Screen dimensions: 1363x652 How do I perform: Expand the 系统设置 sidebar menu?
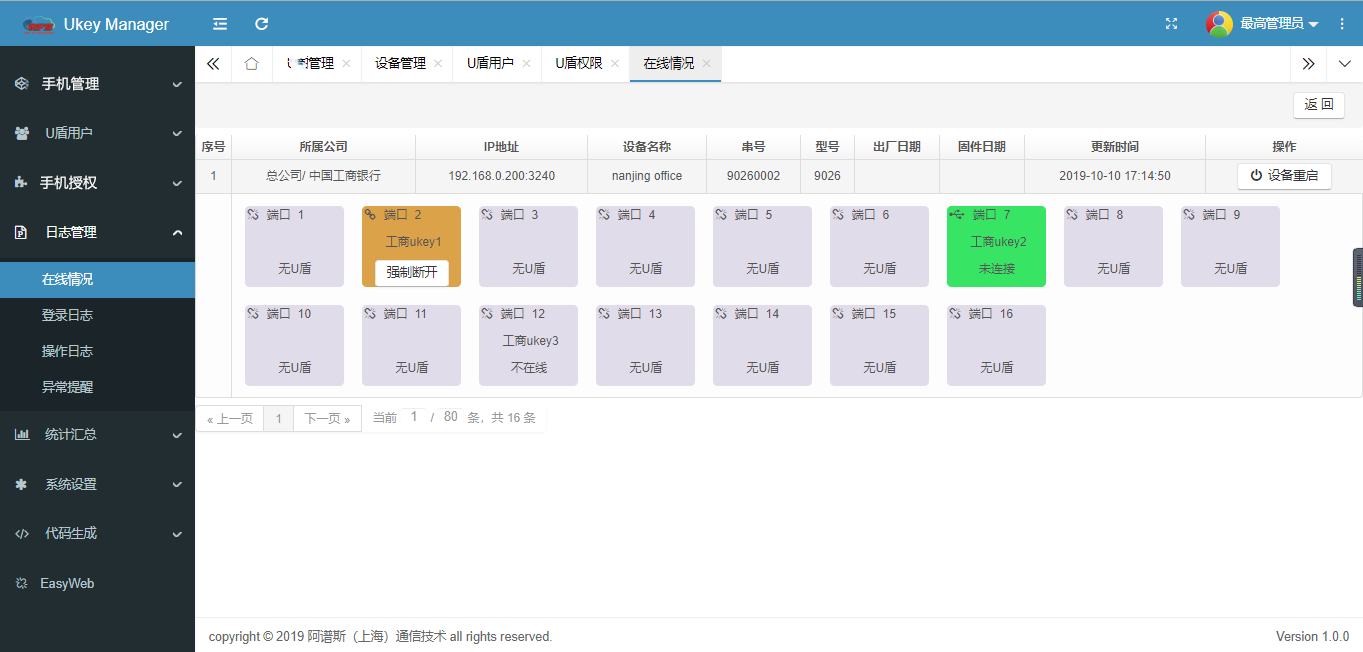click(177, 484)
